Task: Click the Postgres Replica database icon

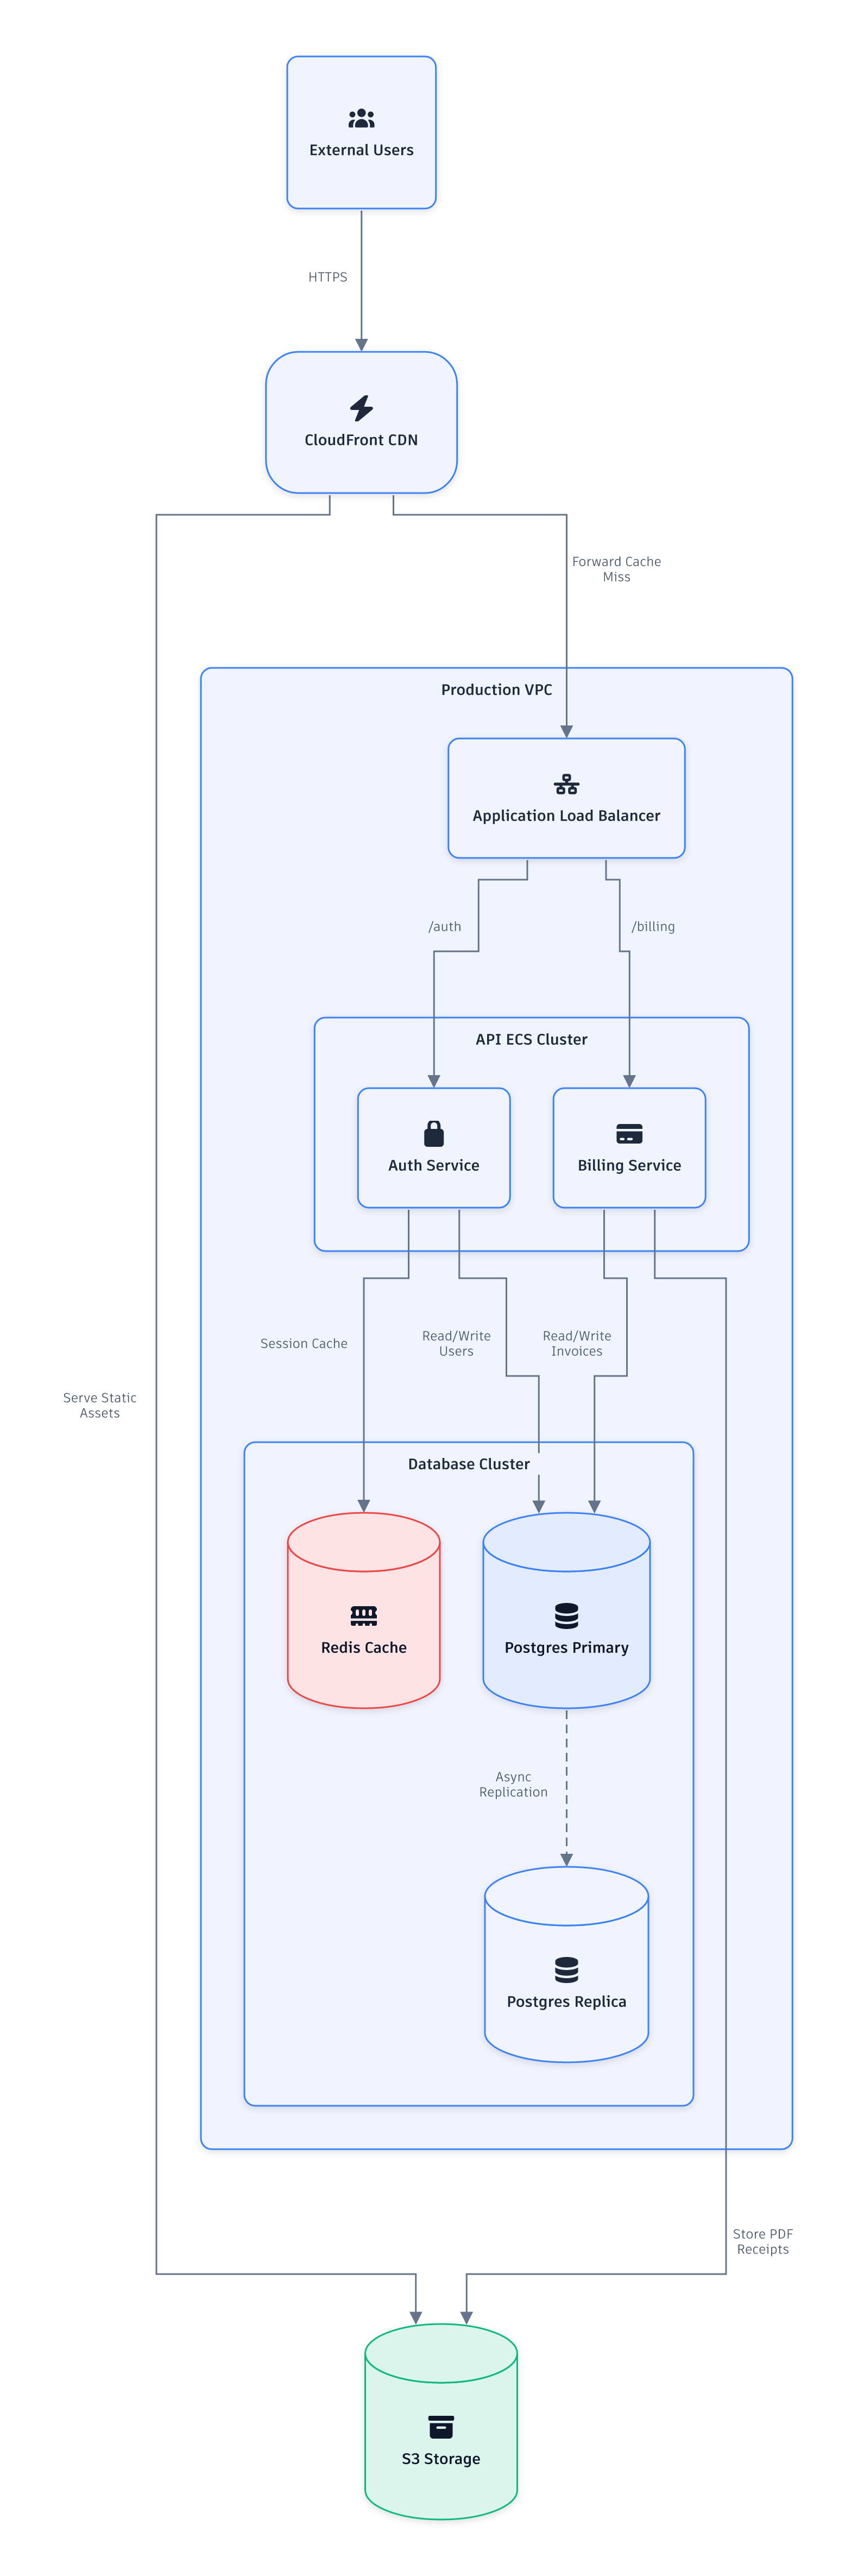Action: coord(566,1969)
